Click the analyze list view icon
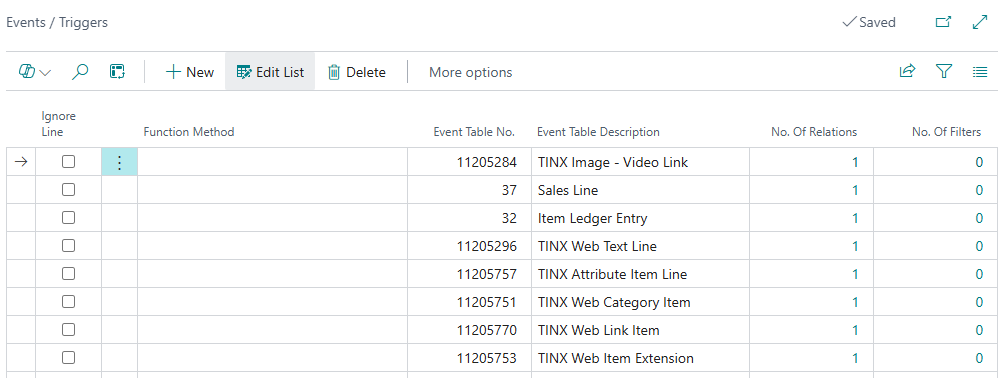The width and height of the screenshot is (1006, 378). click(x=117, y=72)
